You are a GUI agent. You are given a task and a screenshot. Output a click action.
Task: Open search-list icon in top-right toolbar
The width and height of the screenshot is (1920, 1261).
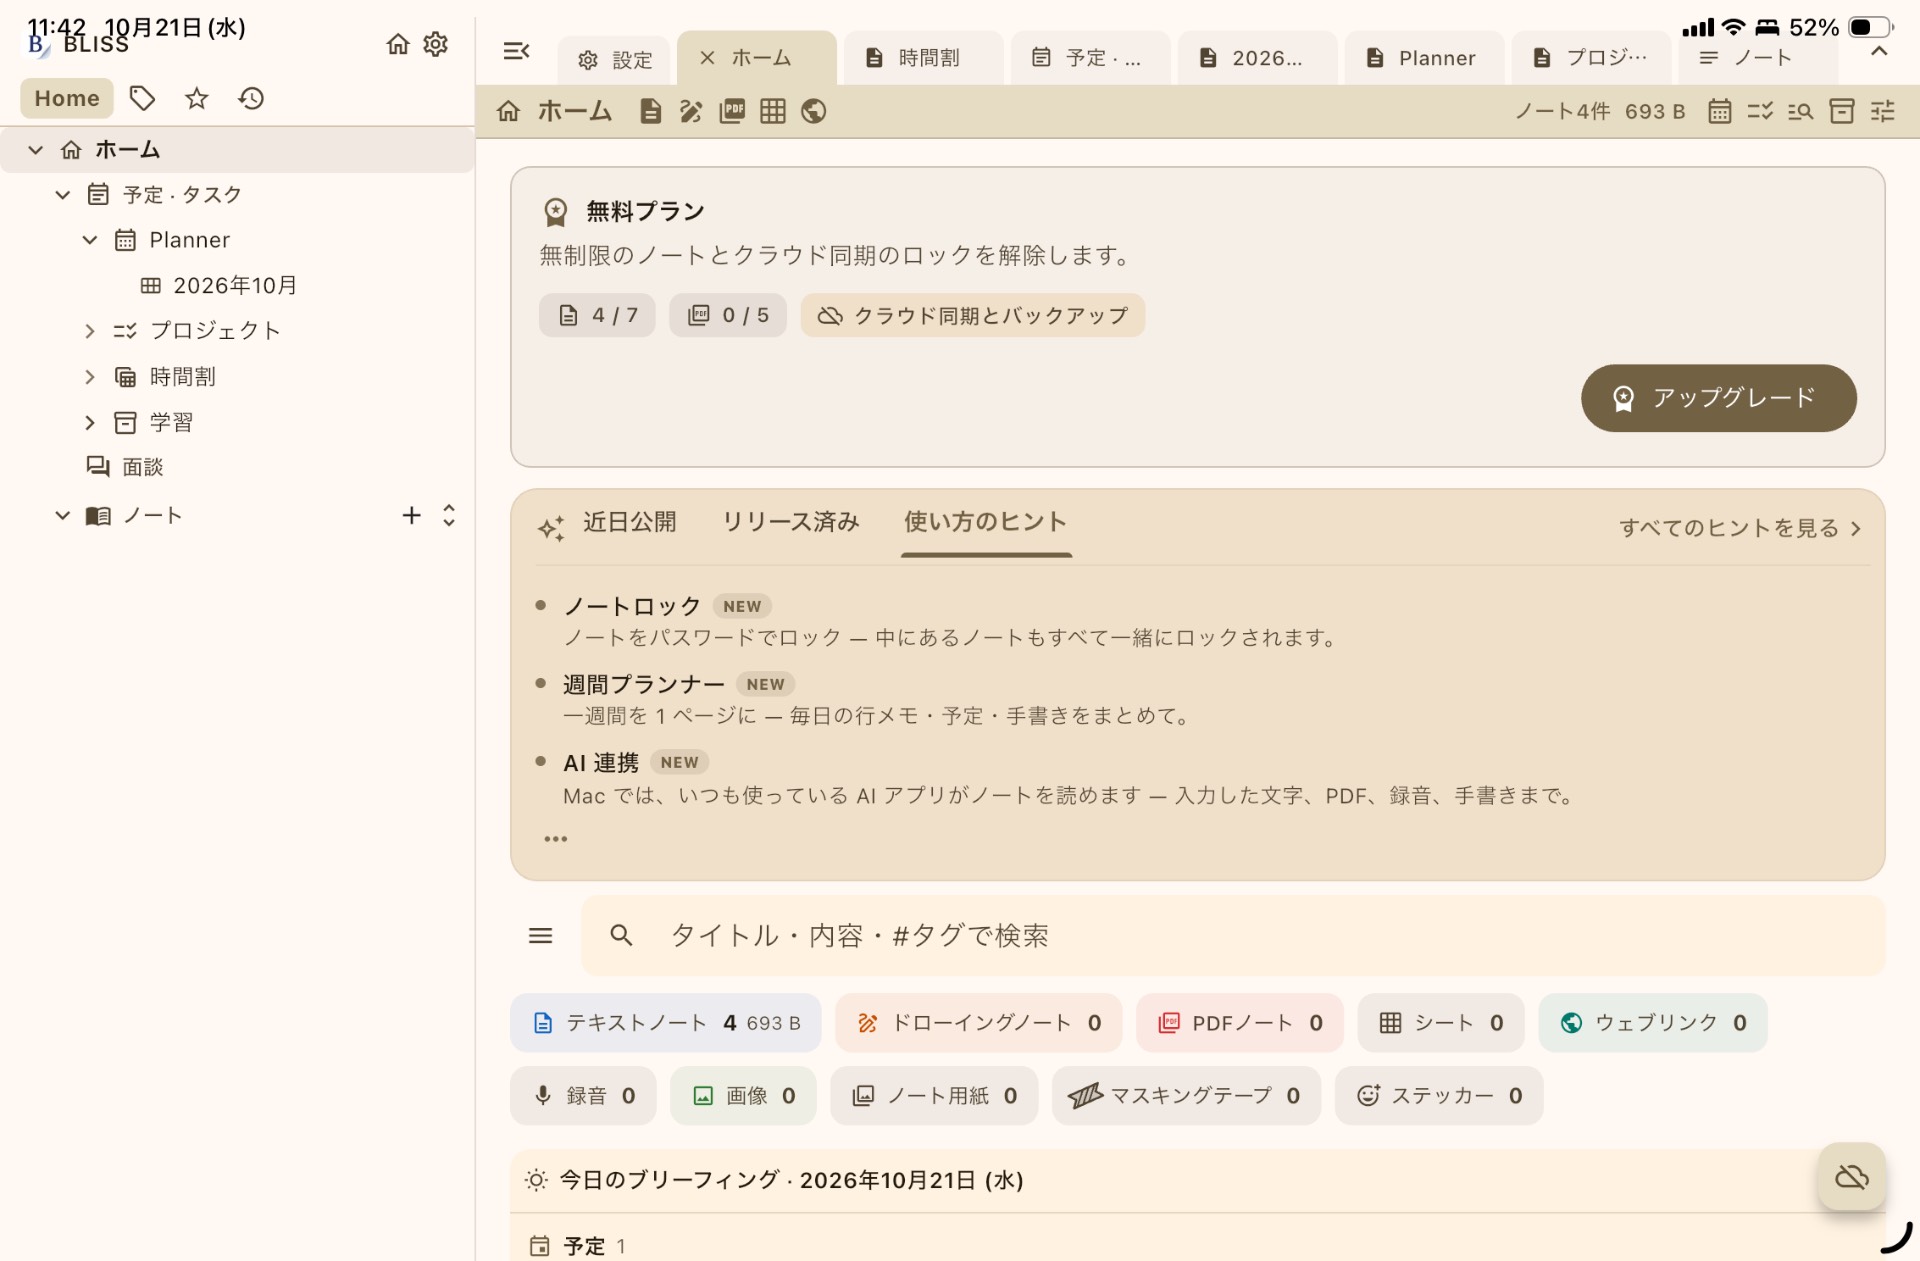1801,111
